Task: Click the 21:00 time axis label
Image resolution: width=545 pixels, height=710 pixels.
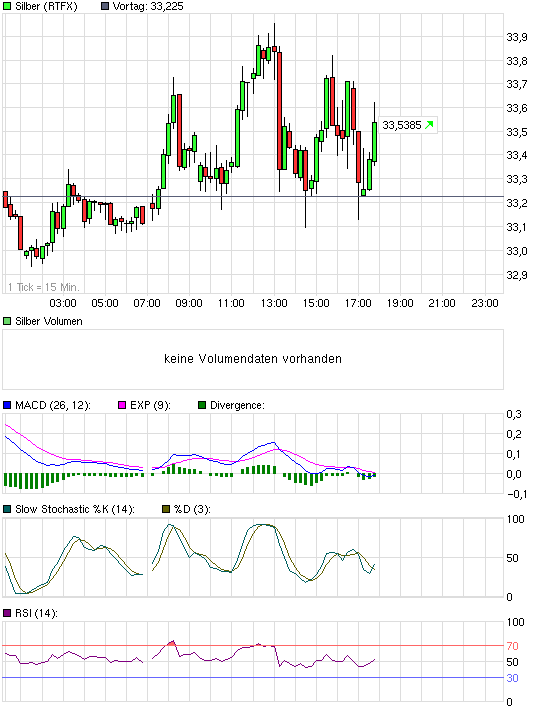Action: click(x=442, y=303)
